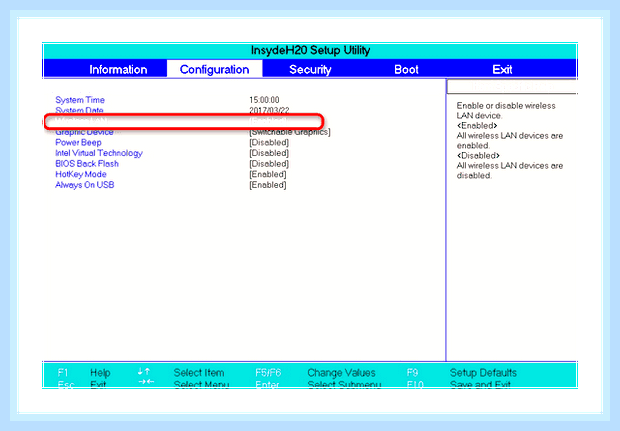620x431 pixels.
Task: Click the Select Item hint
Action: [199, 372]
